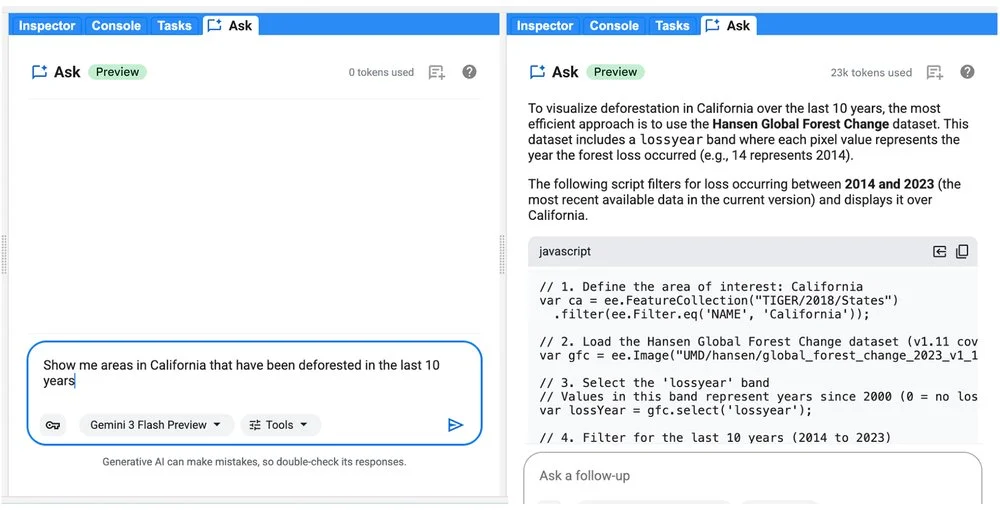
Task: Open Console tab in left panel
Action: (116, 26)
